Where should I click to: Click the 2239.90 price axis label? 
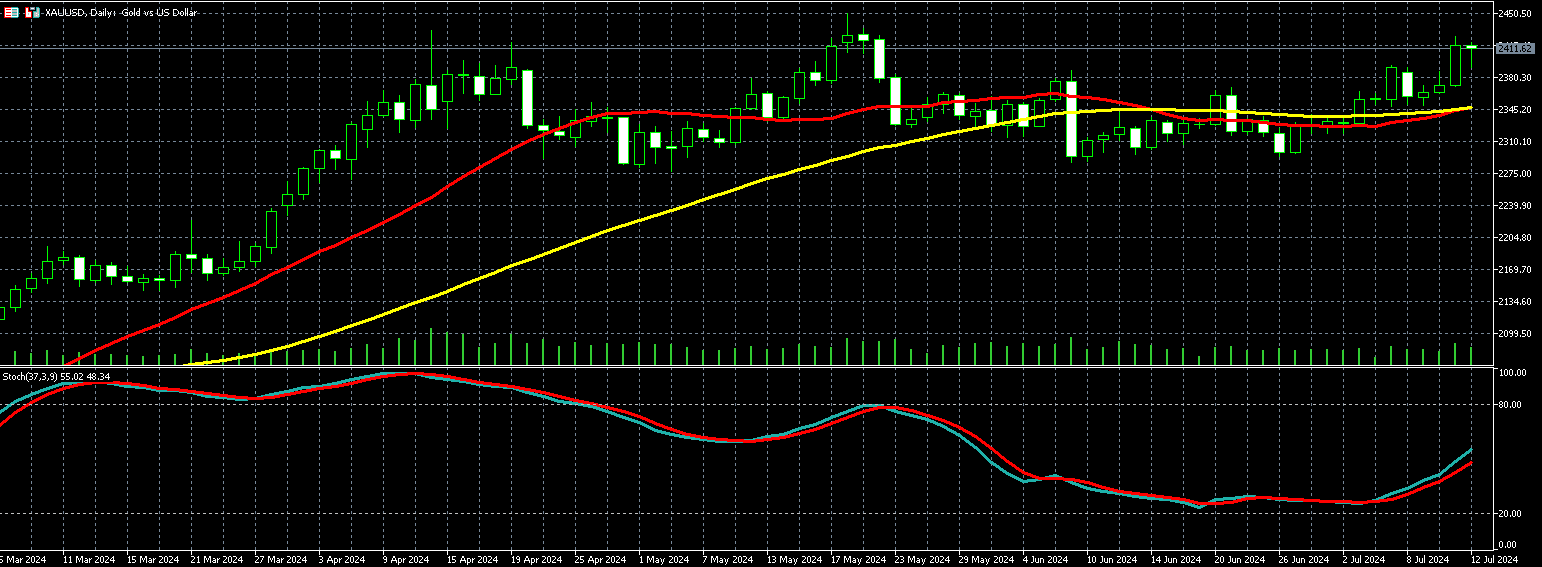pyautogui.click(x=1516, y=205)
